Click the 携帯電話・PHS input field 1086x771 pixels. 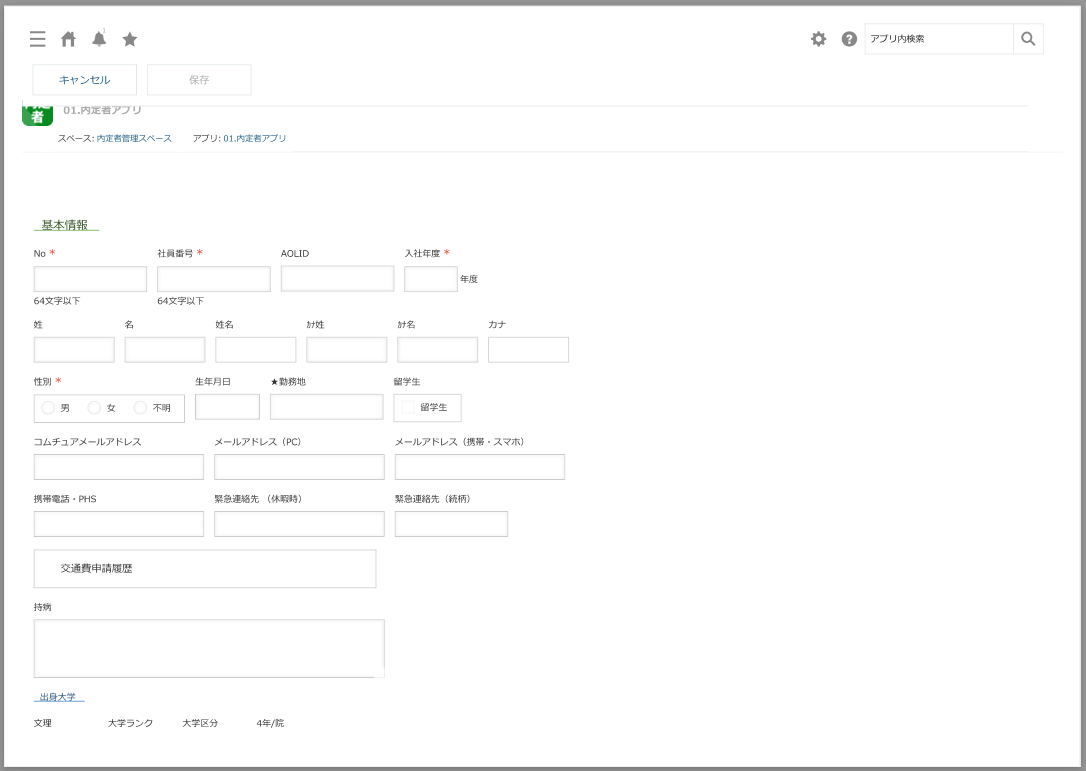(118, 524)
